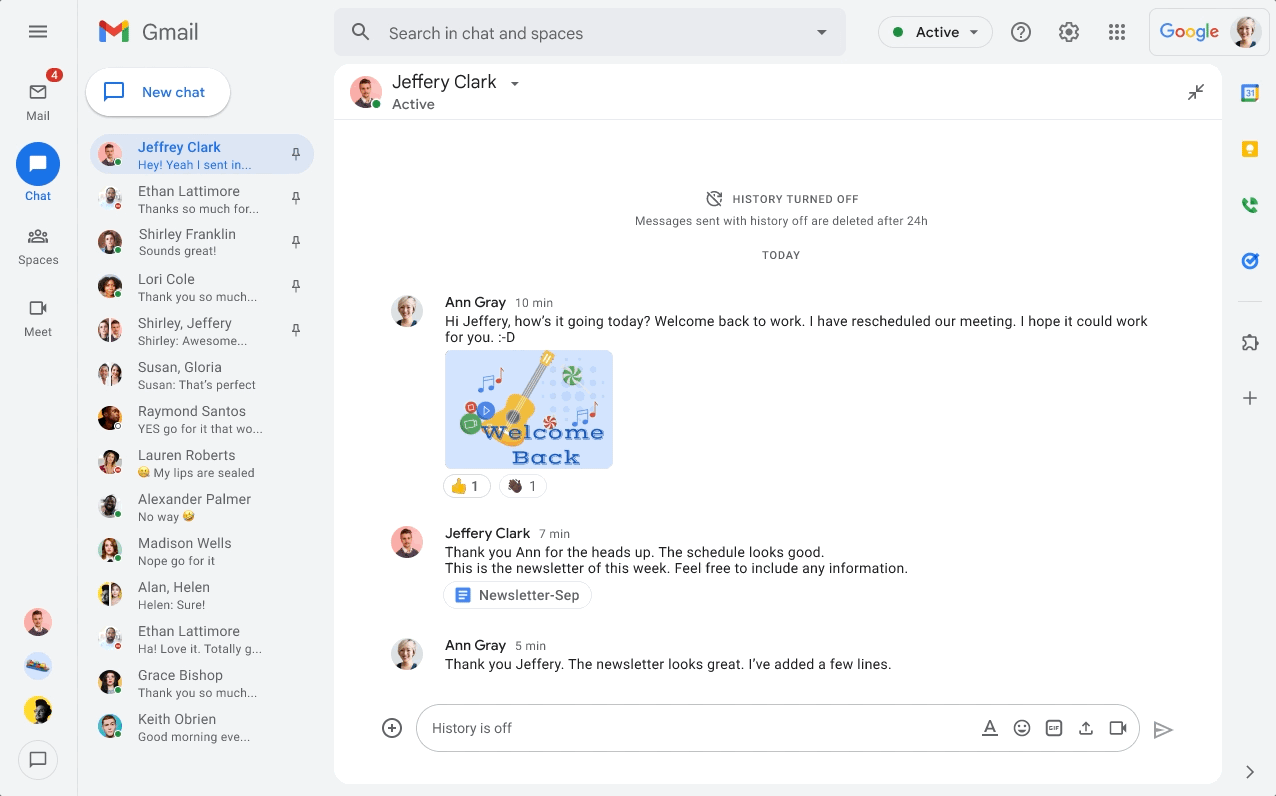Screen dimensions: 1276x796
Task: Expand the collapsed right side panel
Action: click(1248, 772)
